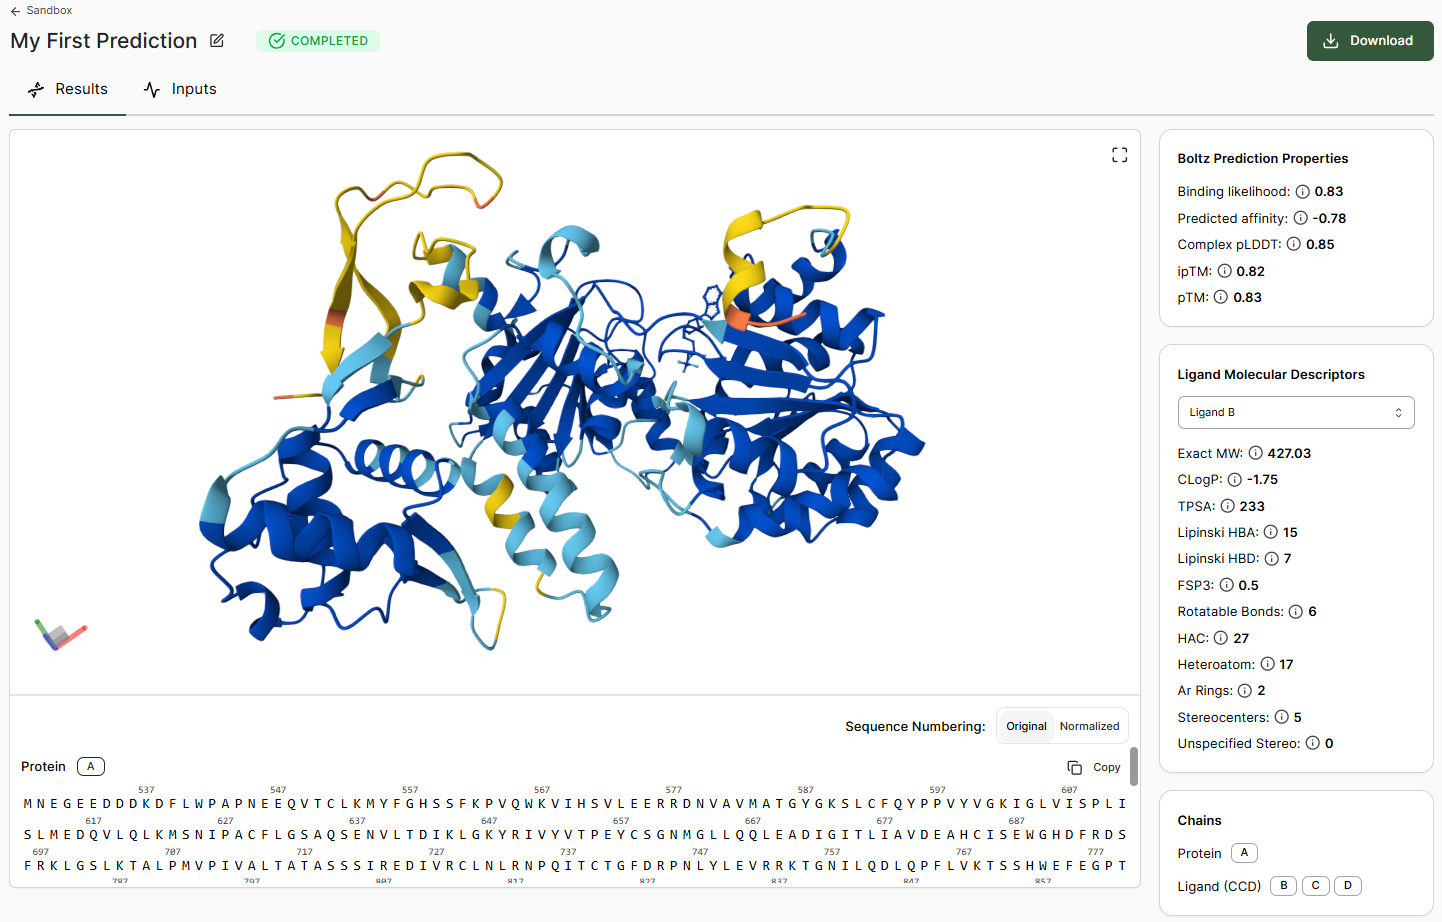Switch sequence numbering to Original

point(1026,726)
